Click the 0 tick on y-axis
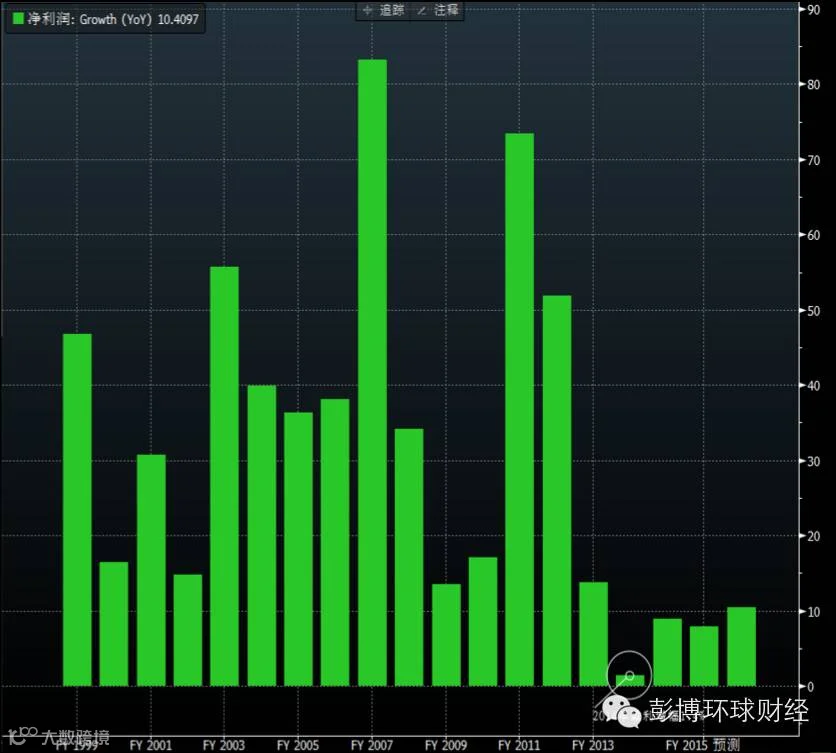This screenshot has height=753, width=836. click(810, 687)
